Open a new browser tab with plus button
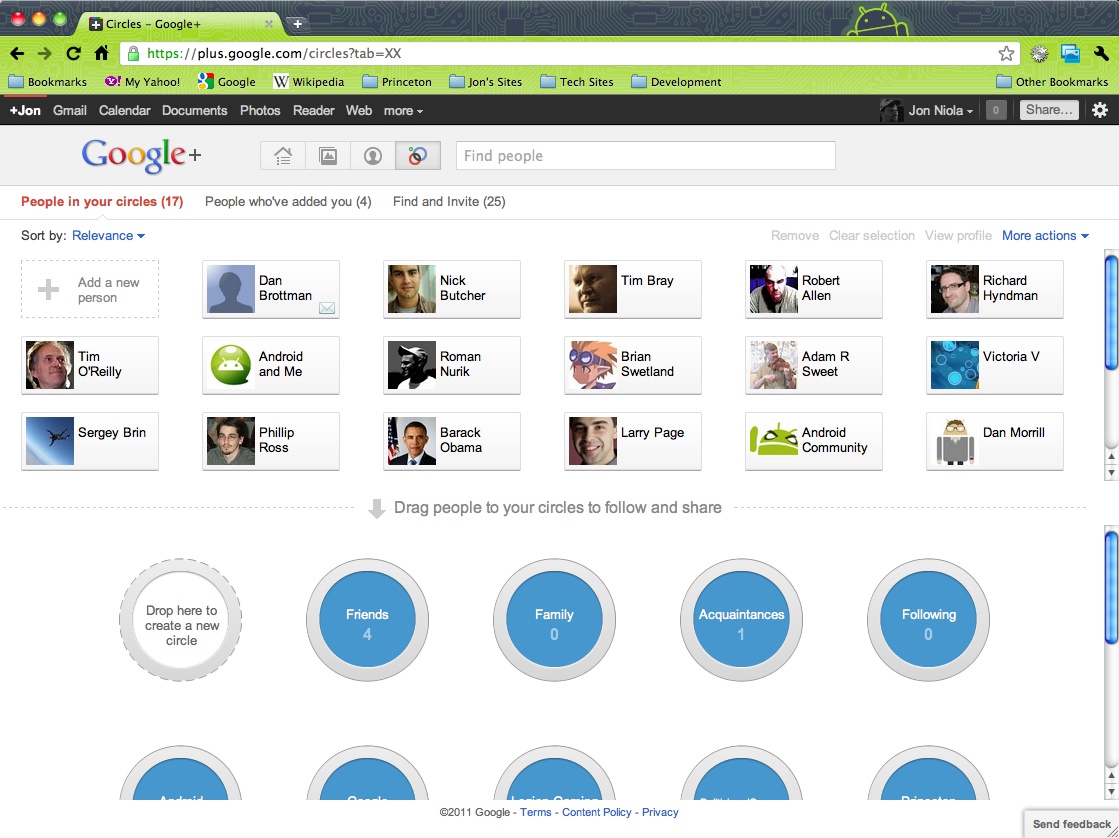This screenshot has height=838, width=1119. click(298, 24)
